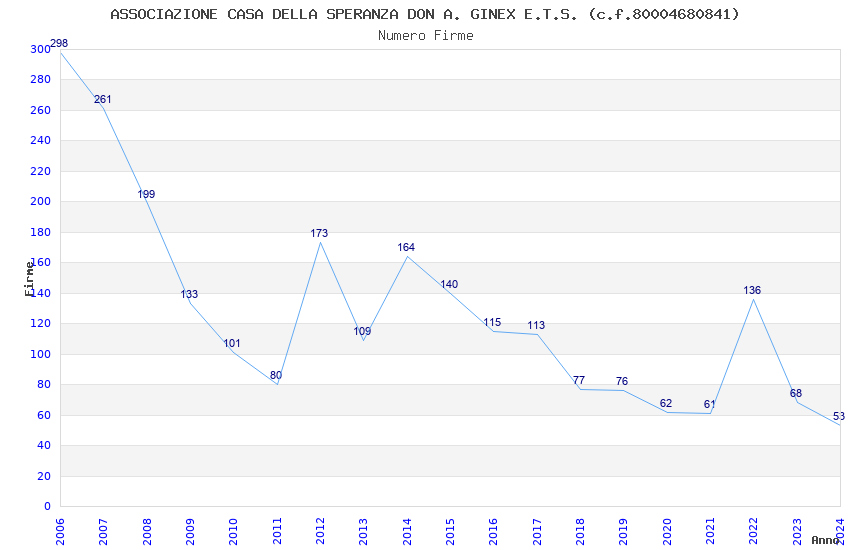850x550 pixels.
Task: Select the data label 173 for 2012
Action: pyautogui.click(x=319, y=233)
